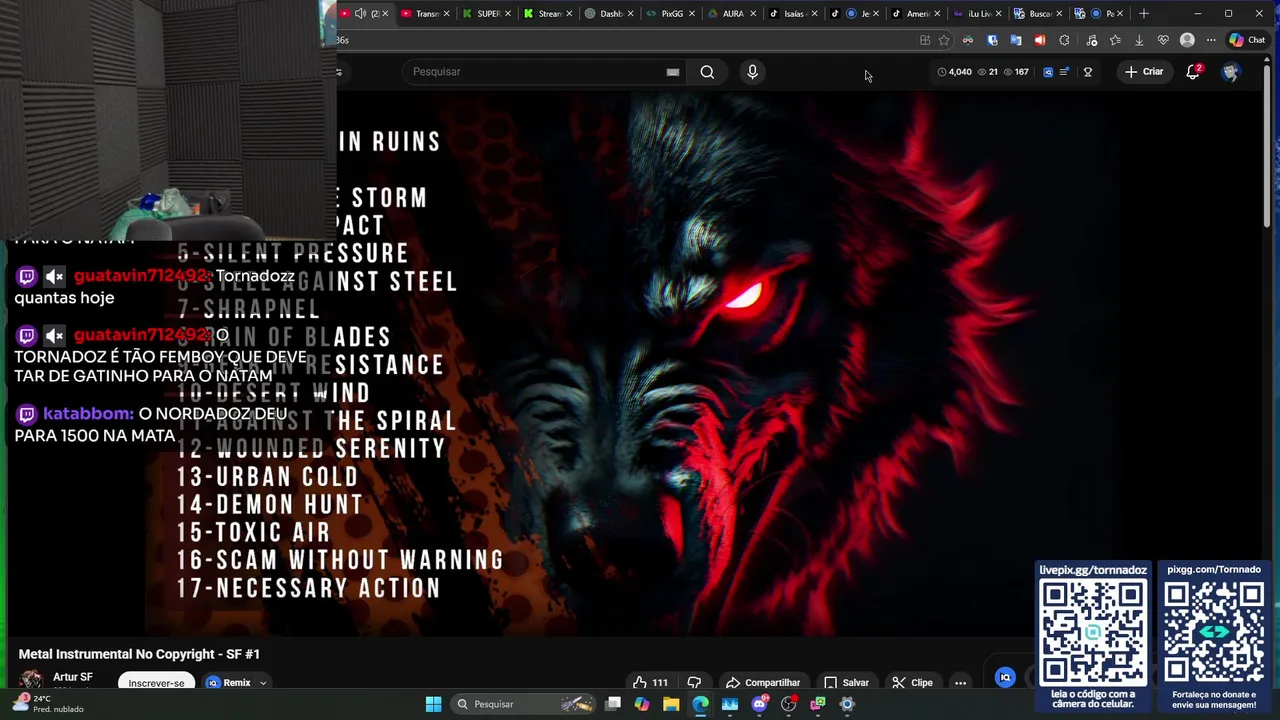This screenshot has height=720, width=1280.
Task: Click track title 14-DEMON HUNT
Action: (270, 505)
